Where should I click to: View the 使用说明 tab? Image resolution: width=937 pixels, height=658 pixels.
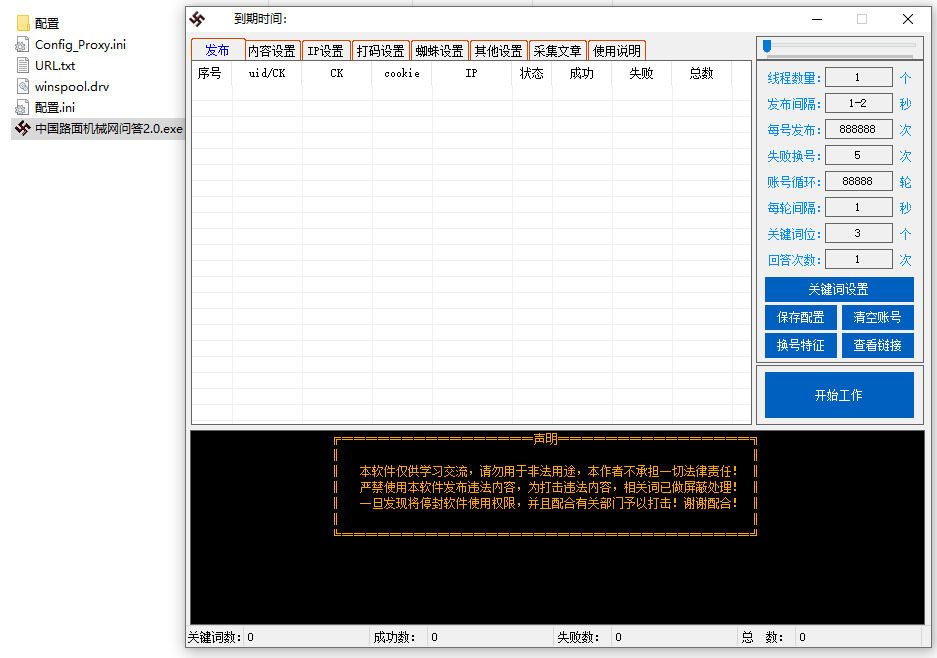pyautogui.click(x=616, y=49)
